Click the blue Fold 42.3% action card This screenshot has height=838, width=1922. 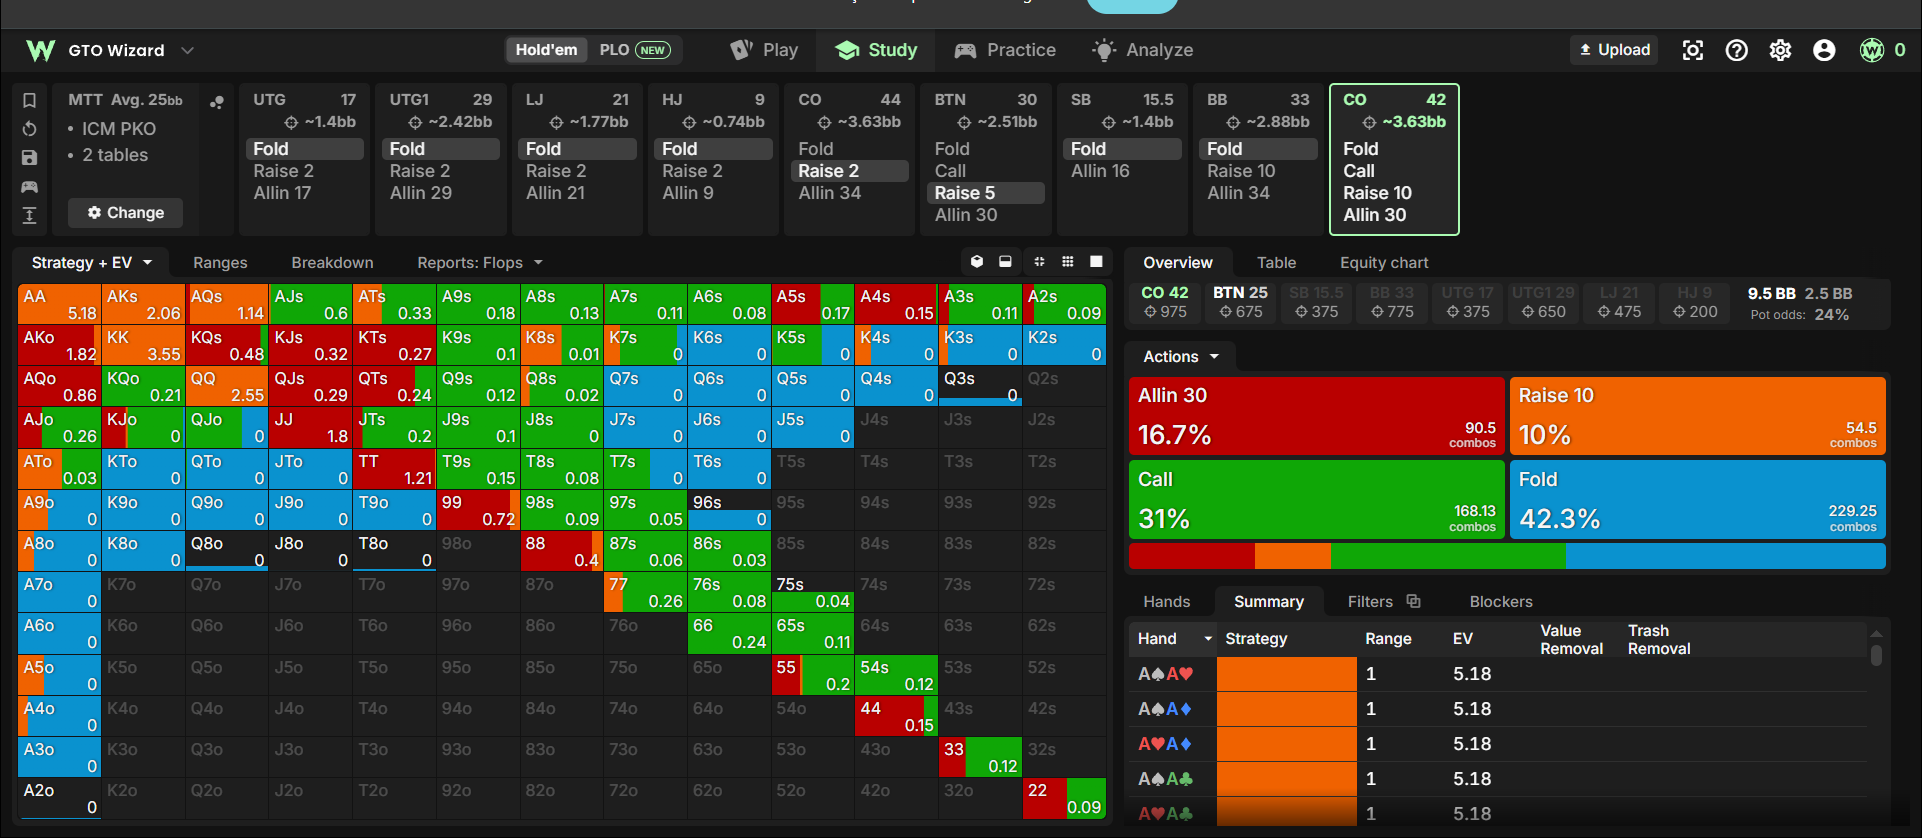pos(1697,499)
